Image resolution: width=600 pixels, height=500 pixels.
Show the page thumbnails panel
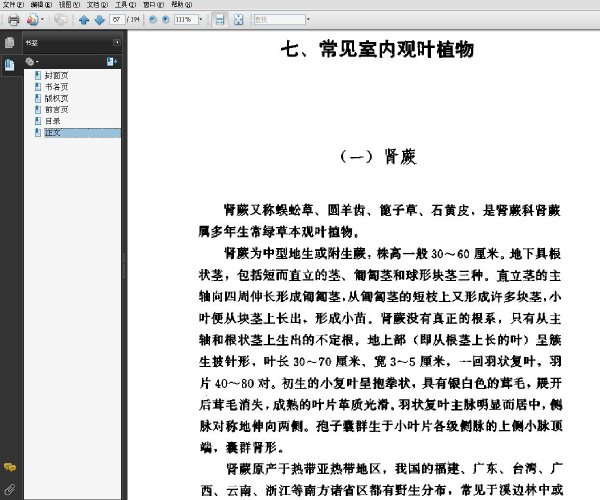(10, 42)
